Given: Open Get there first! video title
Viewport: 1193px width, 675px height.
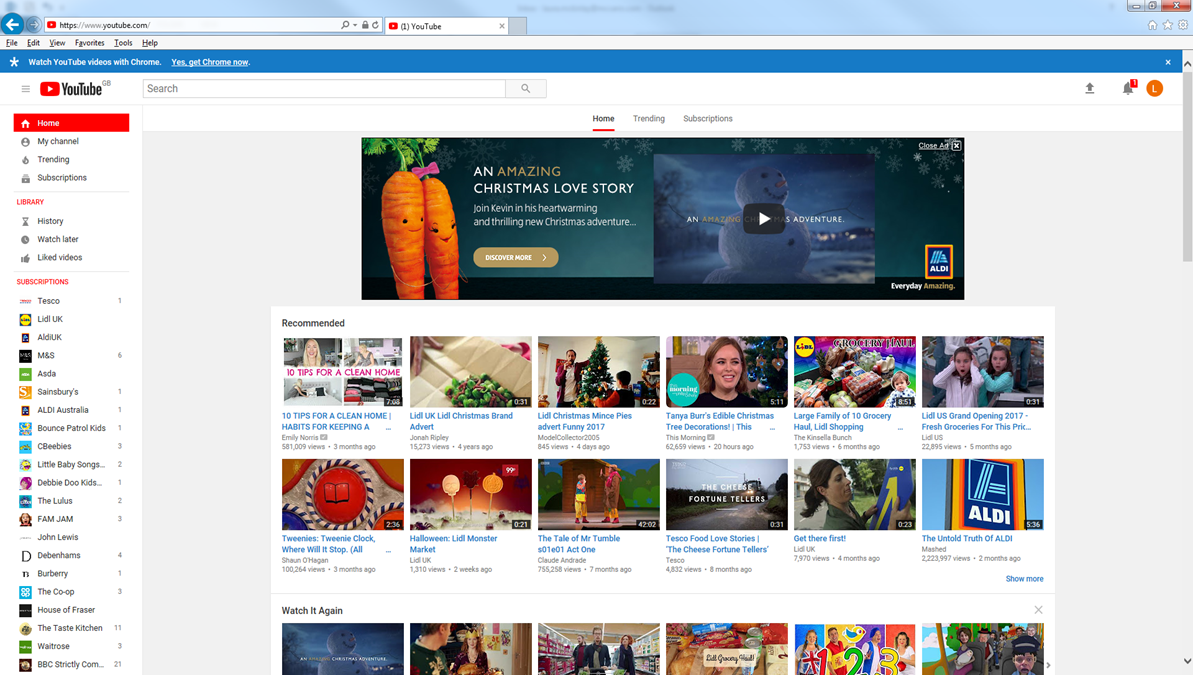Looking at the screenshot, I should tap(819, 539).
